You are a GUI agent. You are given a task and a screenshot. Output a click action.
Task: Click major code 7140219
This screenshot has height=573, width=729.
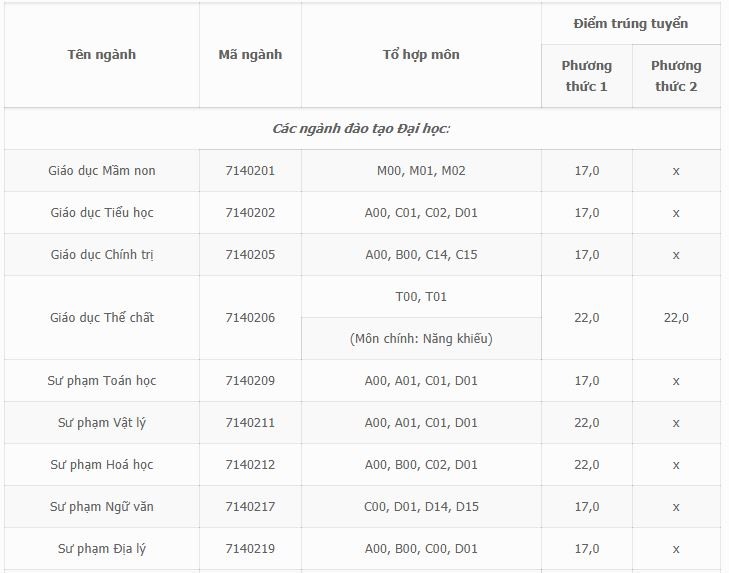[x=250, y=549]
